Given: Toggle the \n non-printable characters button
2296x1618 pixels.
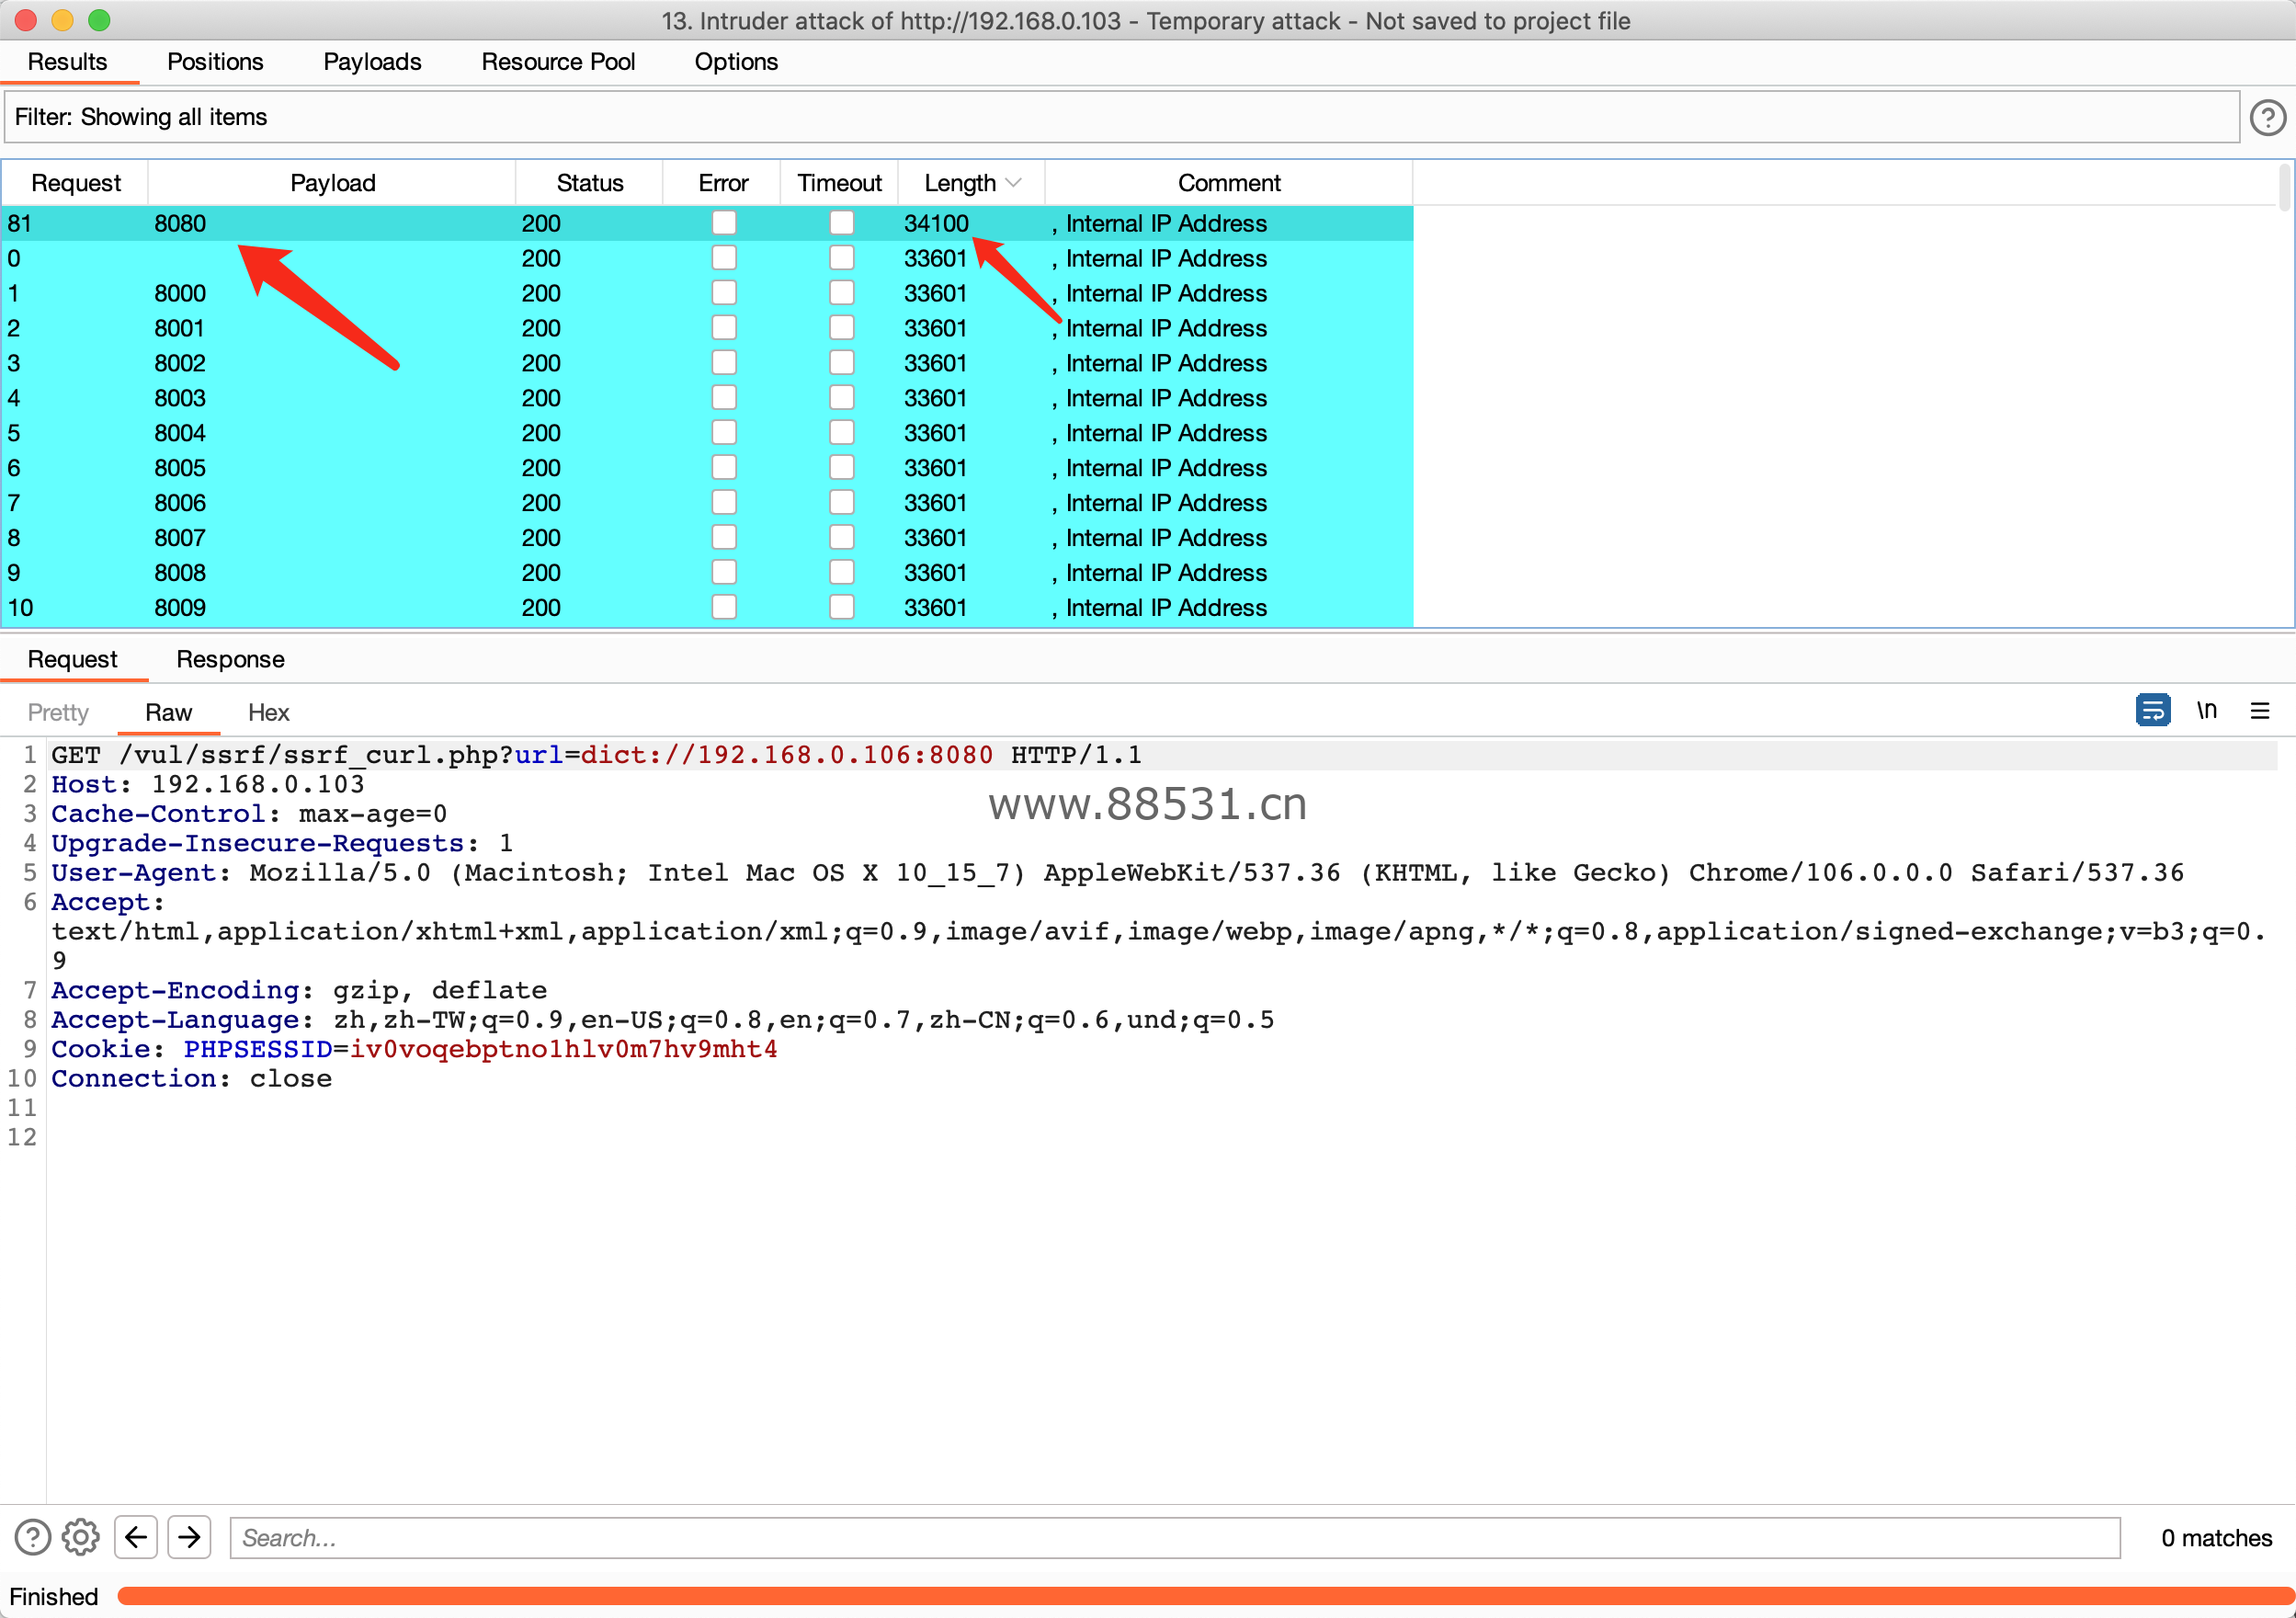Looking at the screenshot, I should [x=2207, y=710].
